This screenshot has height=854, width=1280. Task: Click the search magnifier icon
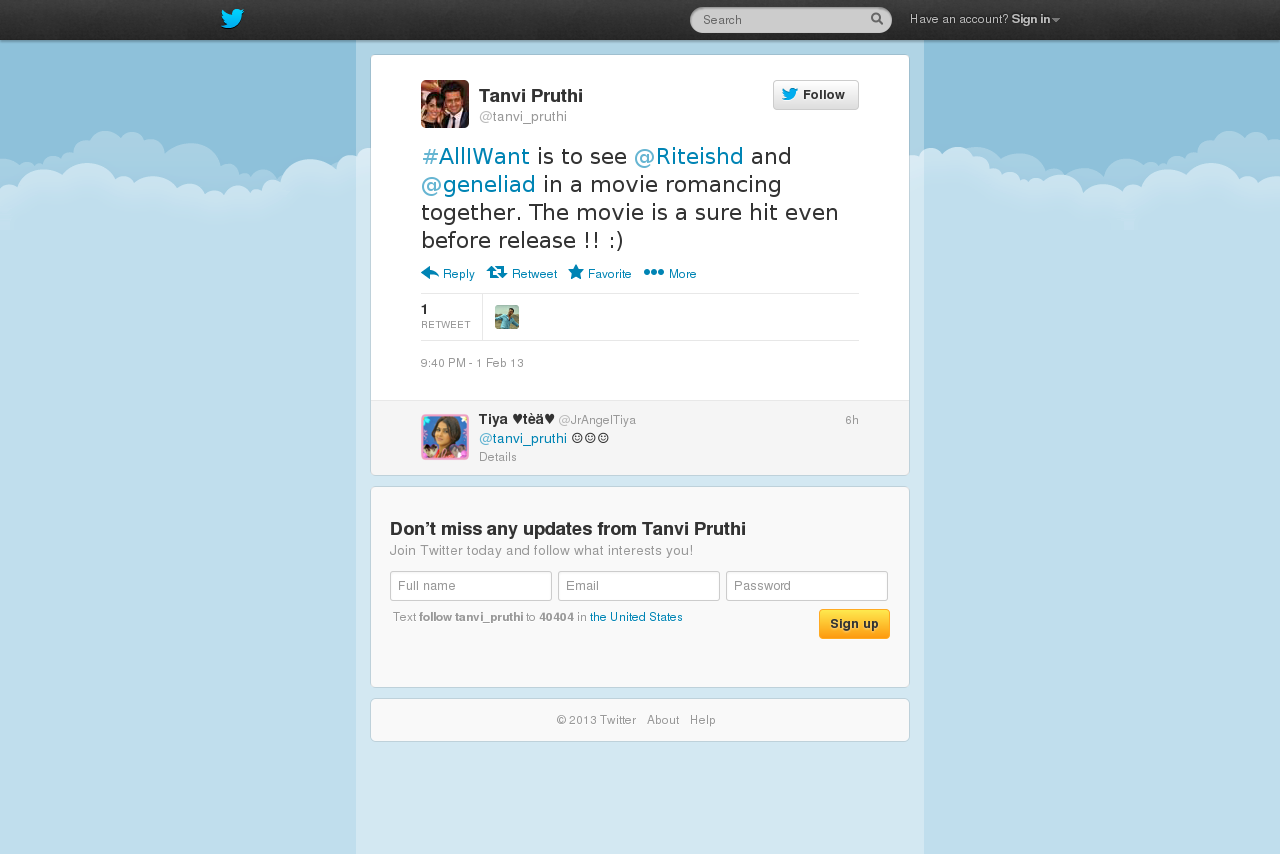(877, 19)
